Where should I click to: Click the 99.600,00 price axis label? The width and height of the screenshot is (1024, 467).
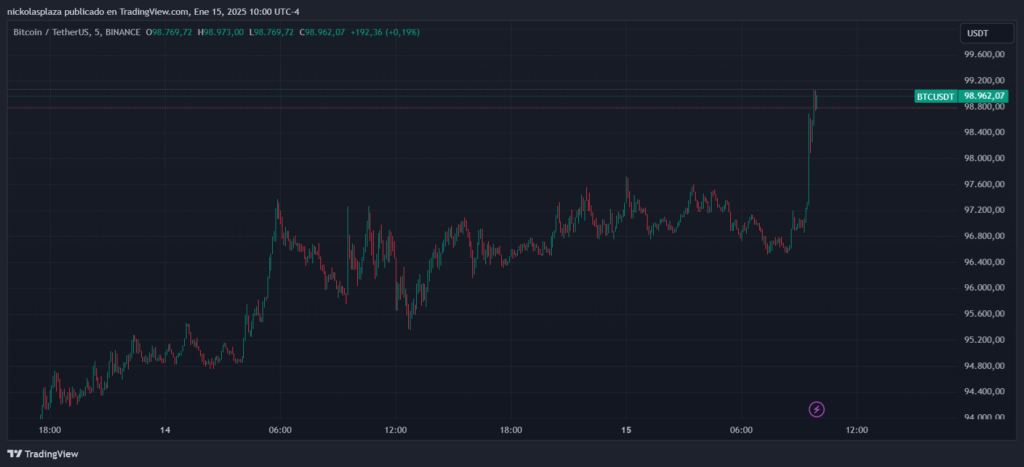click(x=984, y=55)
